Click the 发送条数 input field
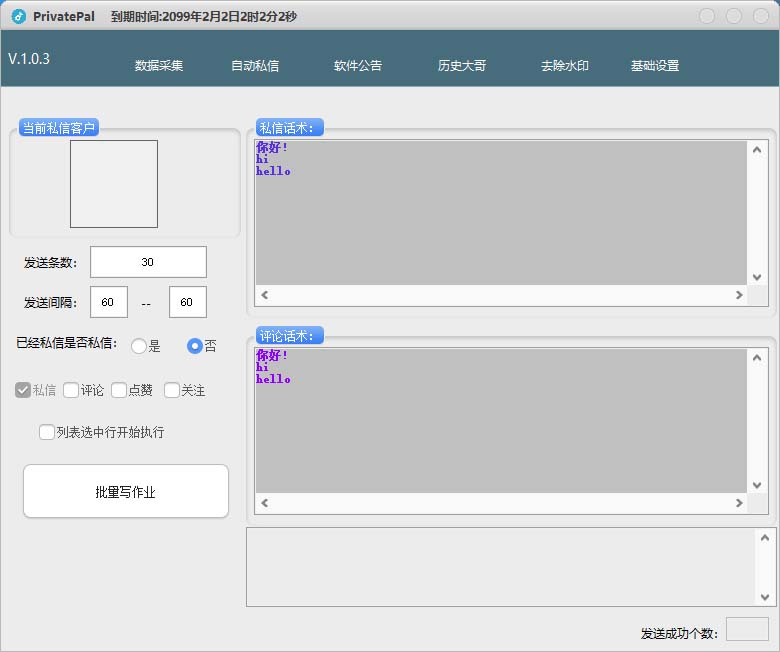Viewport: 780px width, 652px height. point(148,262)
